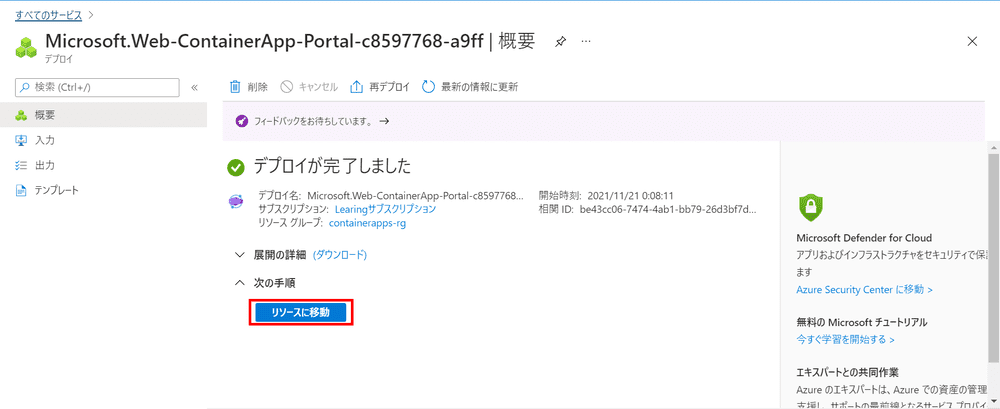Click the リソースに移動 button
The height and width of the screenshot is (409, 1000).
pos(300,313)
